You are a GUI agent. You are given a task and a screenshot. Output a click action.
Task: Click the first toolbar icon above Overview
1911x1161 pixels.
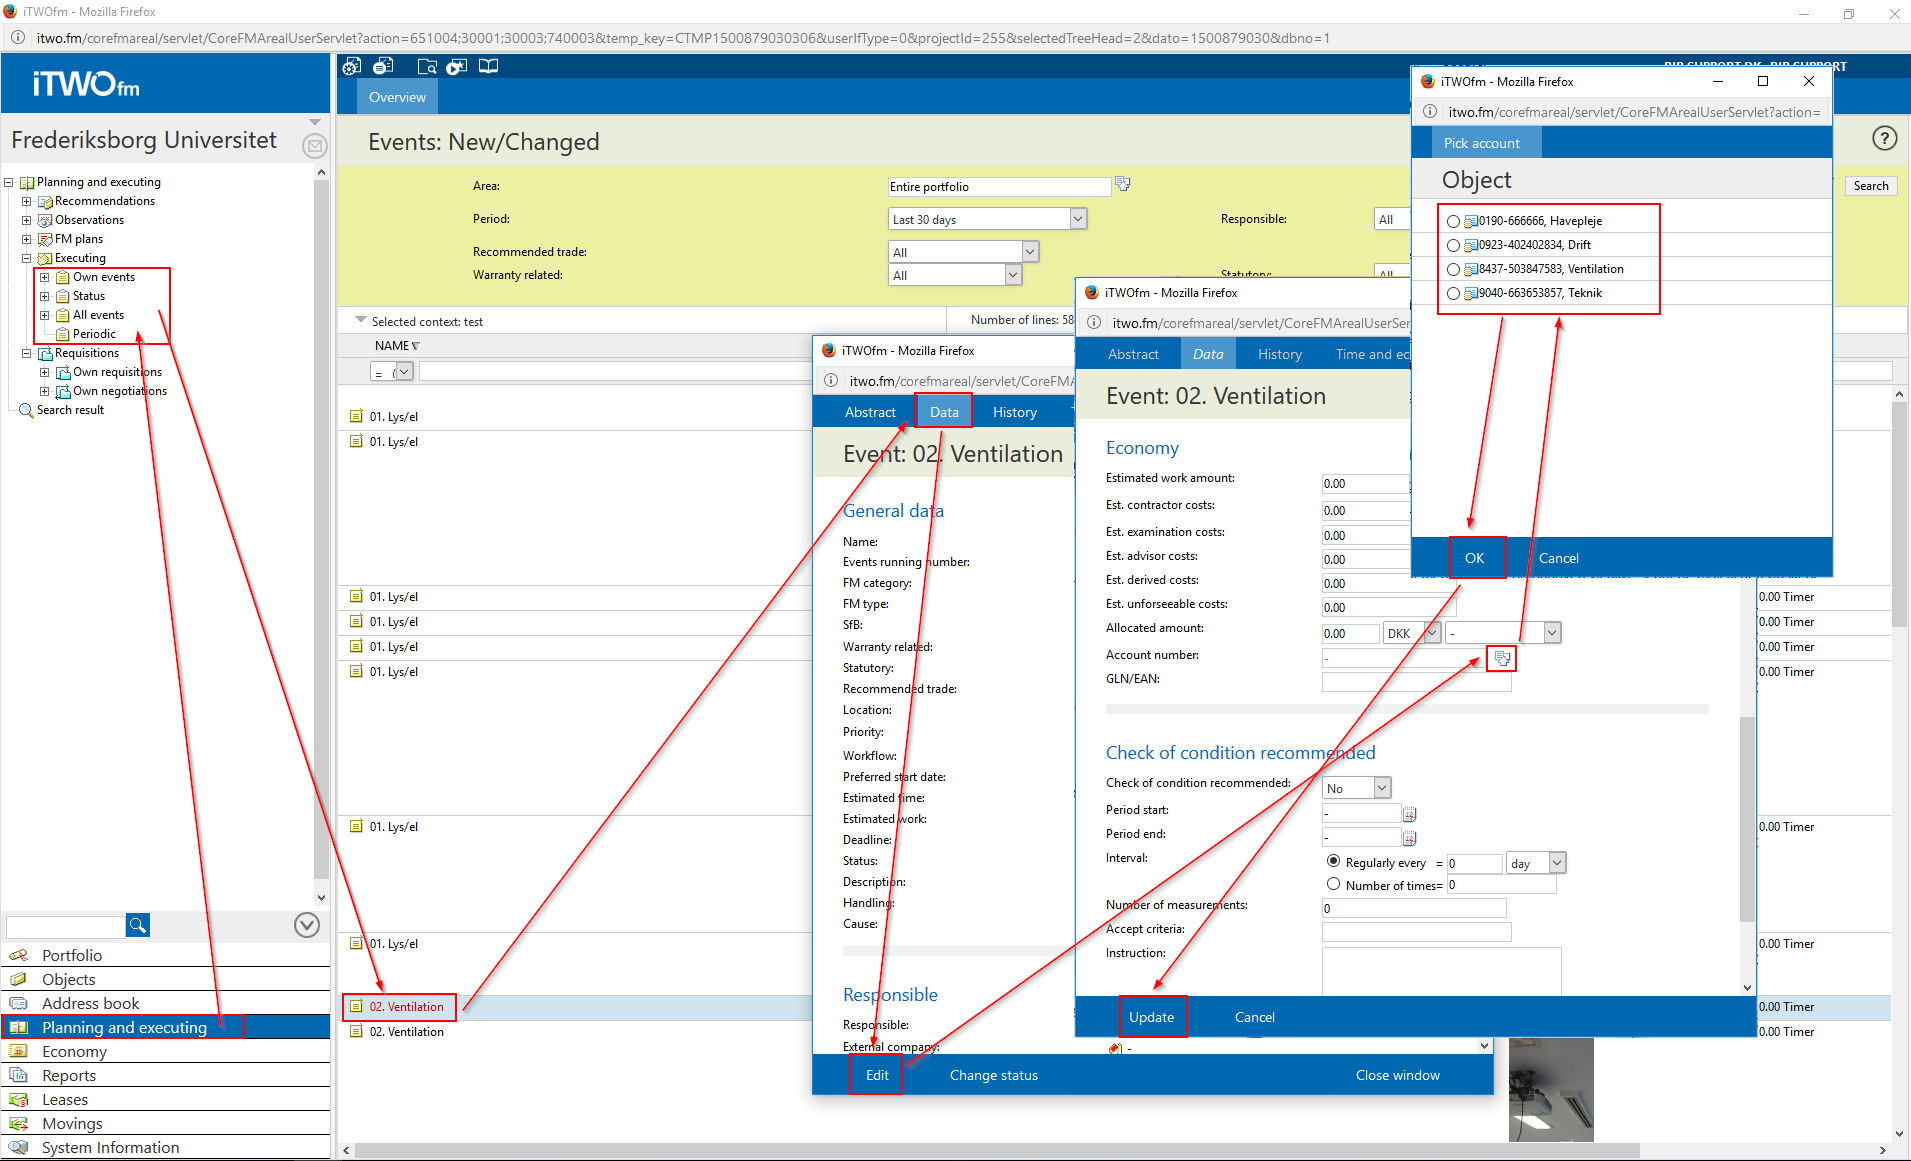pyautogui.click(x=352, y=67)
